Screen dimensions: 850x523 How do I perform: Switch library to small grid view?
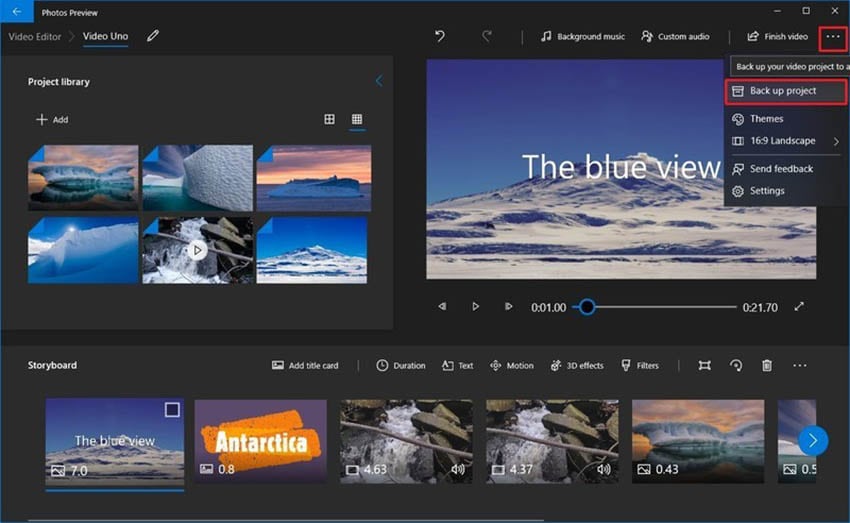357,119
